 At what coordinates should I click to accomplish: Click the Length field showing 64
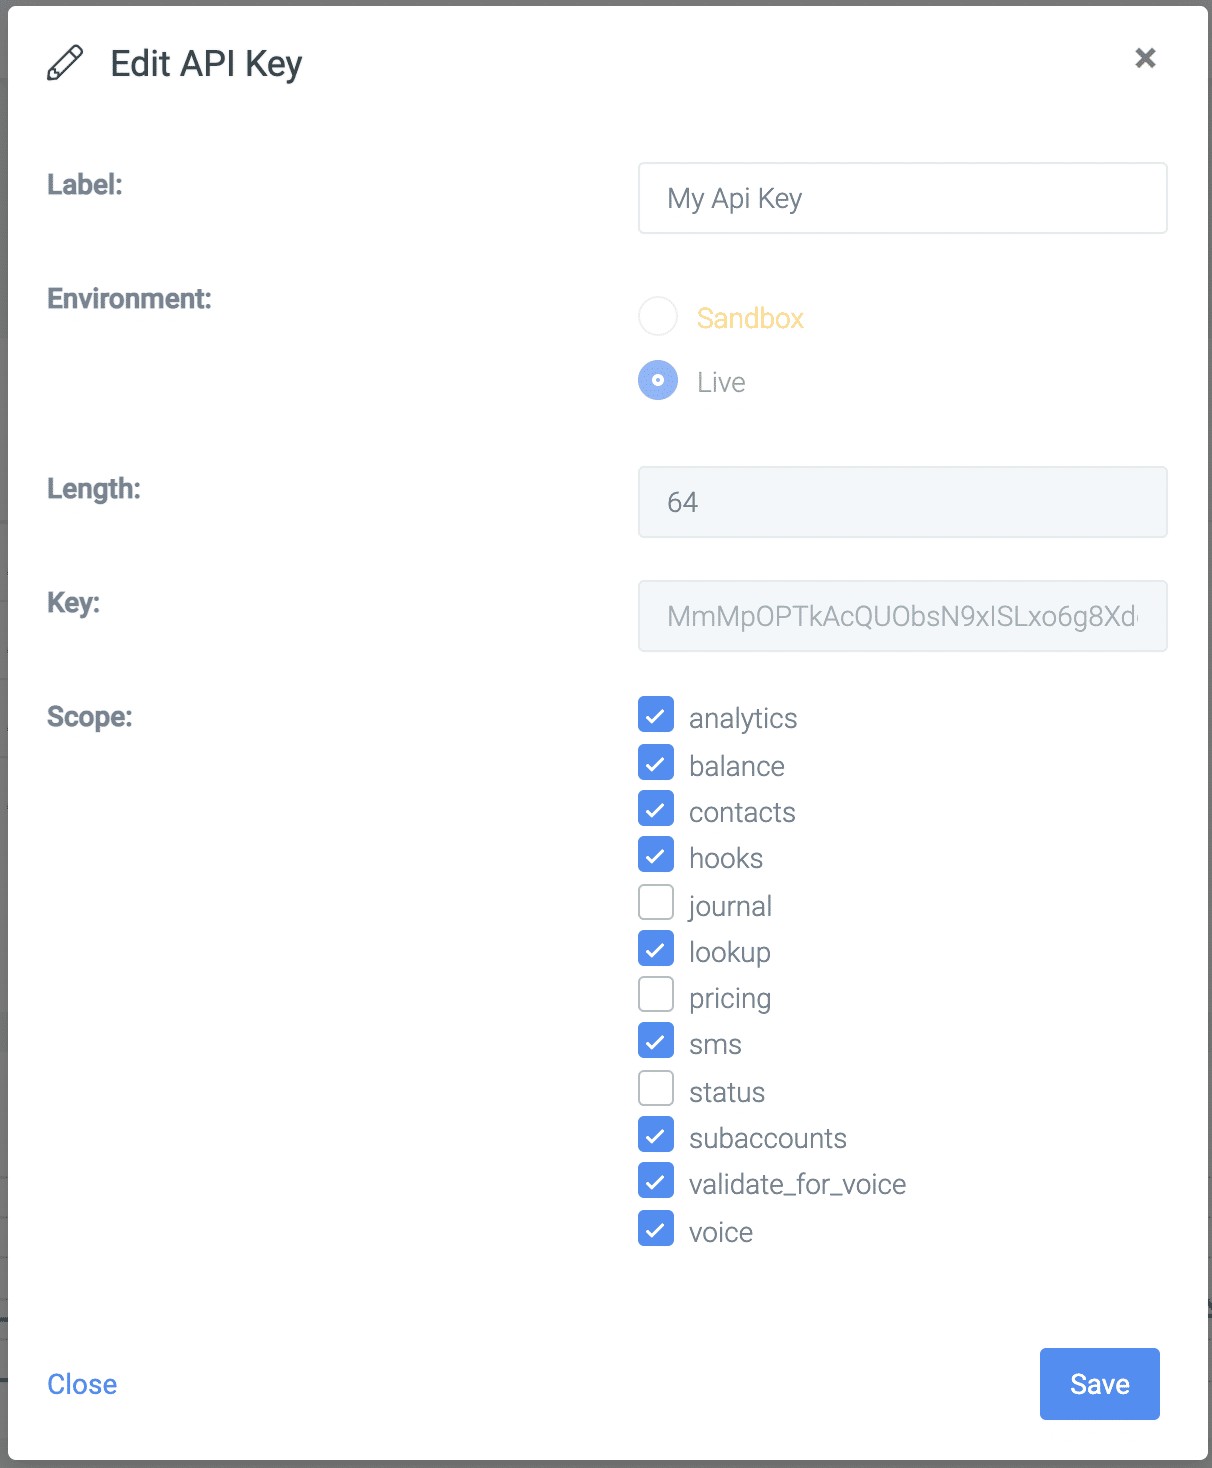[902, 502]
